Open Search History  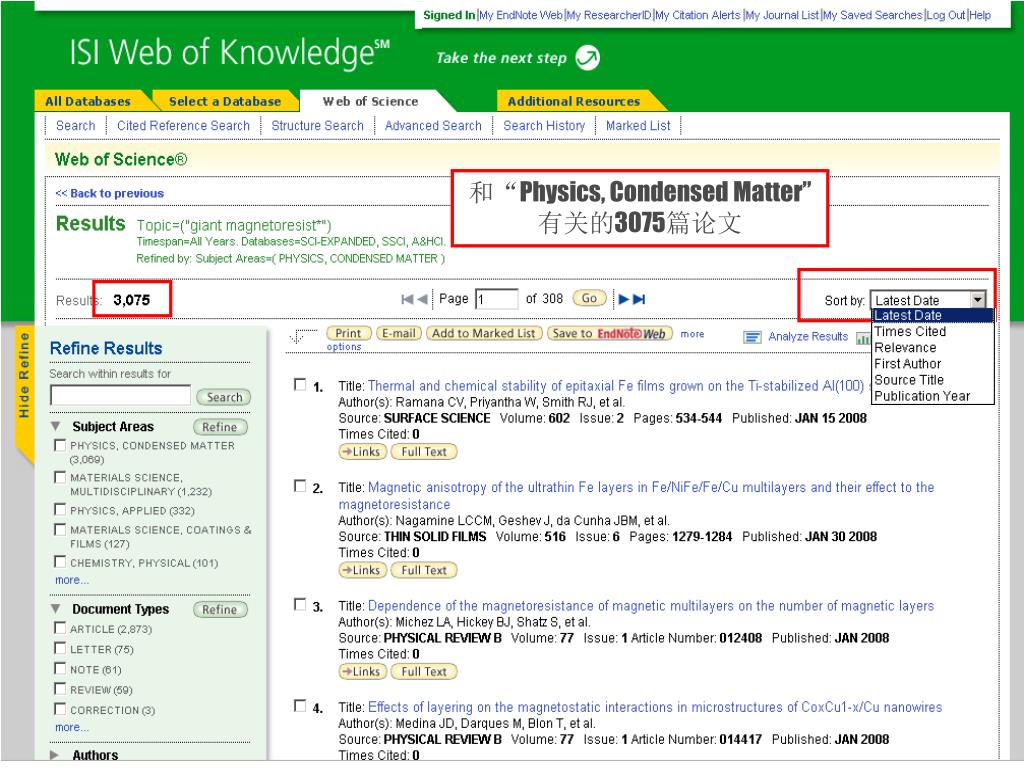(x=544, y=125)
